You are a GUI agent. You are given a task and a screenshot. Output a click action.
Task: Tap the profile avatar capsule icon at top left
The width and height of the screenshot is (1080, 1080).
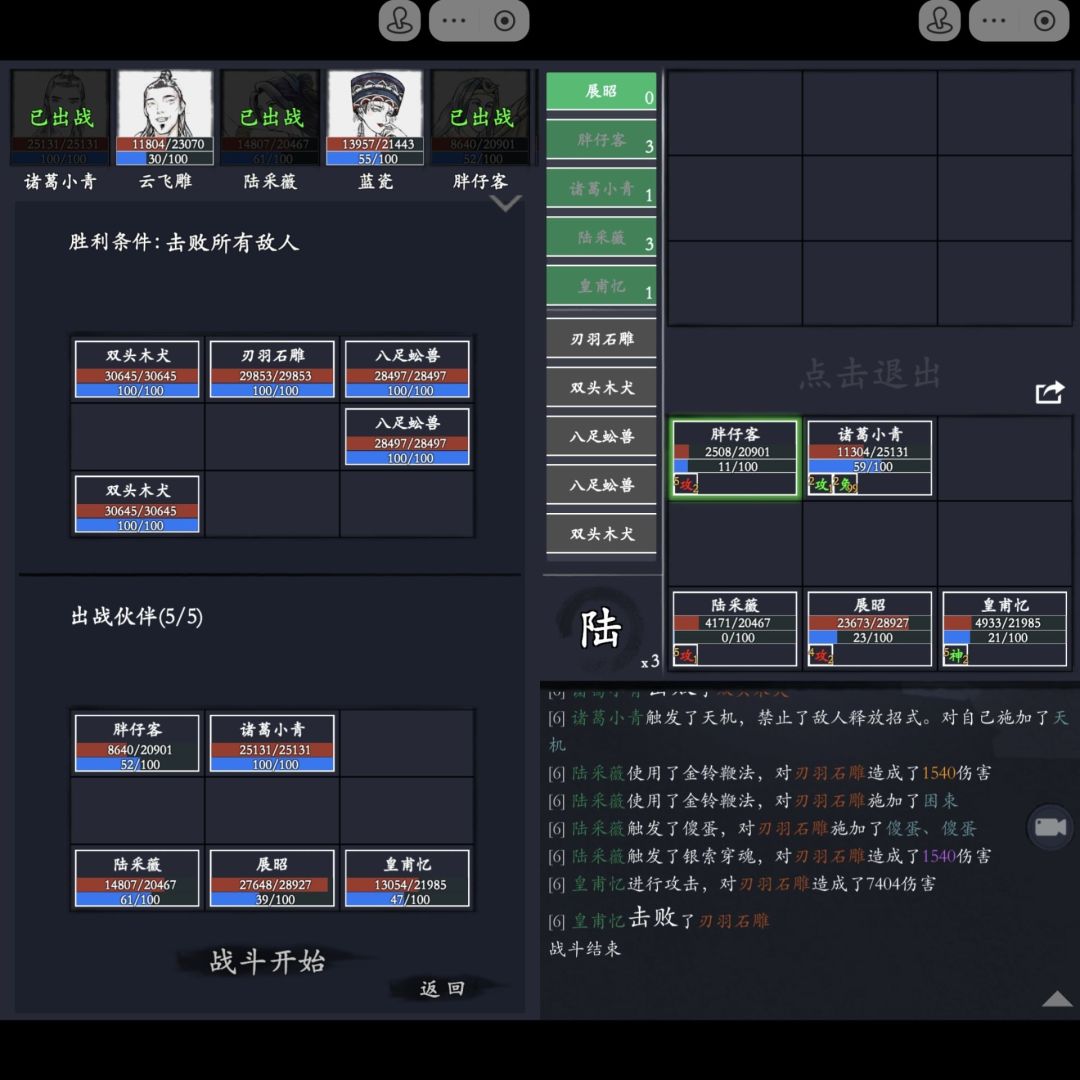399,21
